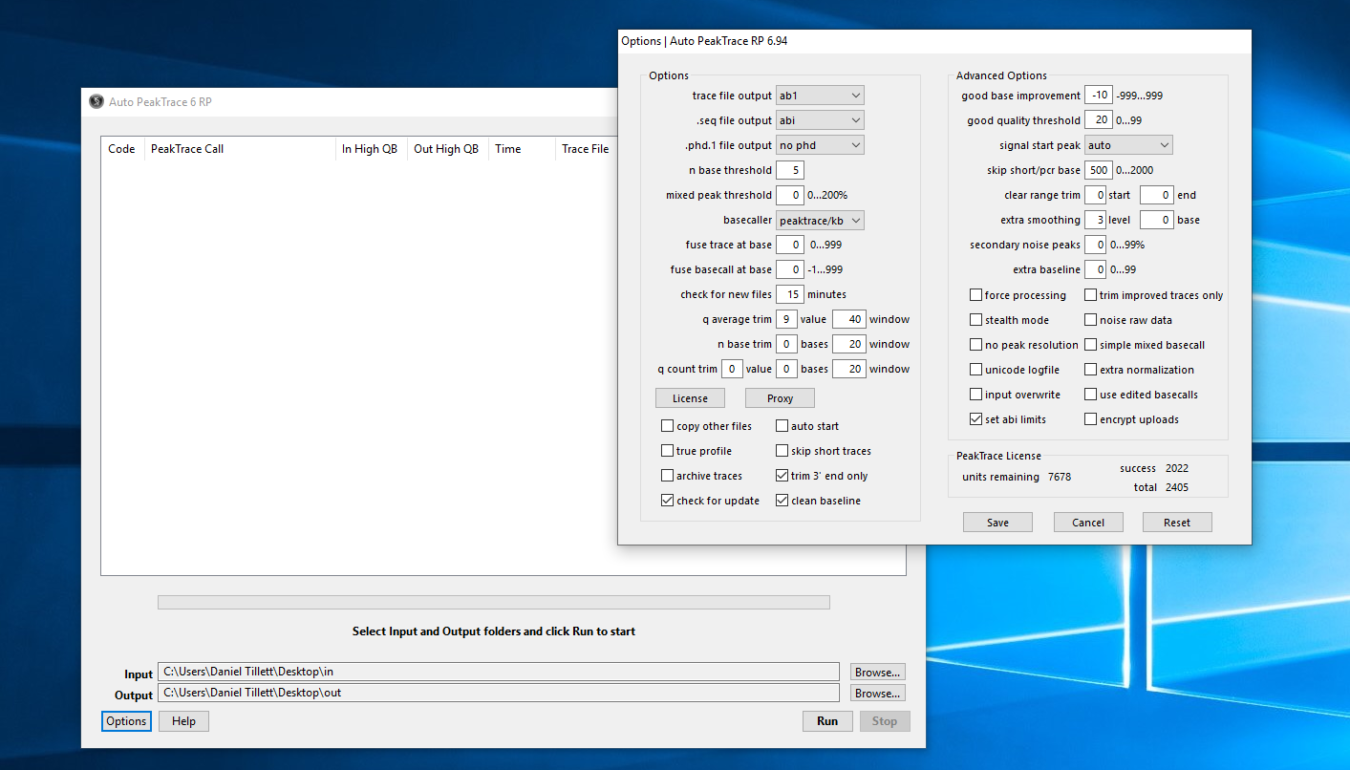Click the Output path text field
This screenshot has width=1350, height=770.
tap(499, 693)
